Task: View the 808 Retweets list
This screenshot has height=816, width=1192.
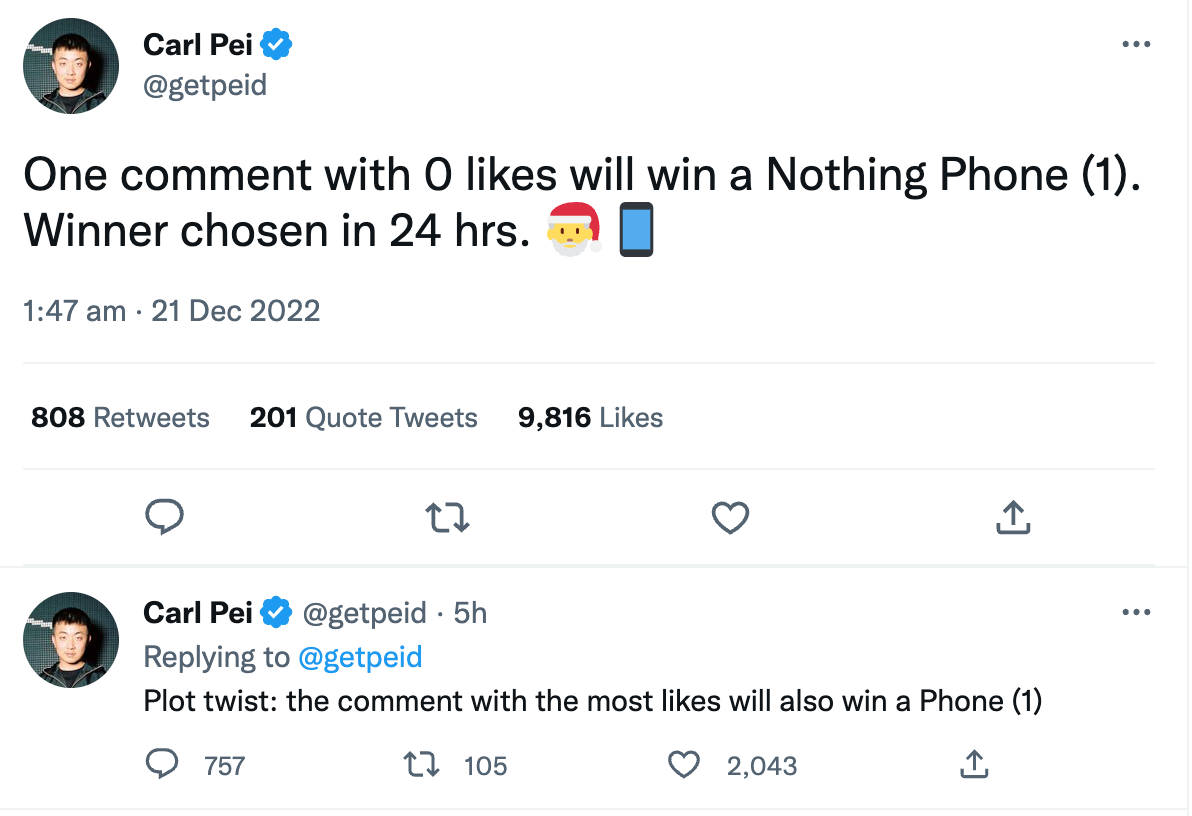Action: (x=119, y=417)
